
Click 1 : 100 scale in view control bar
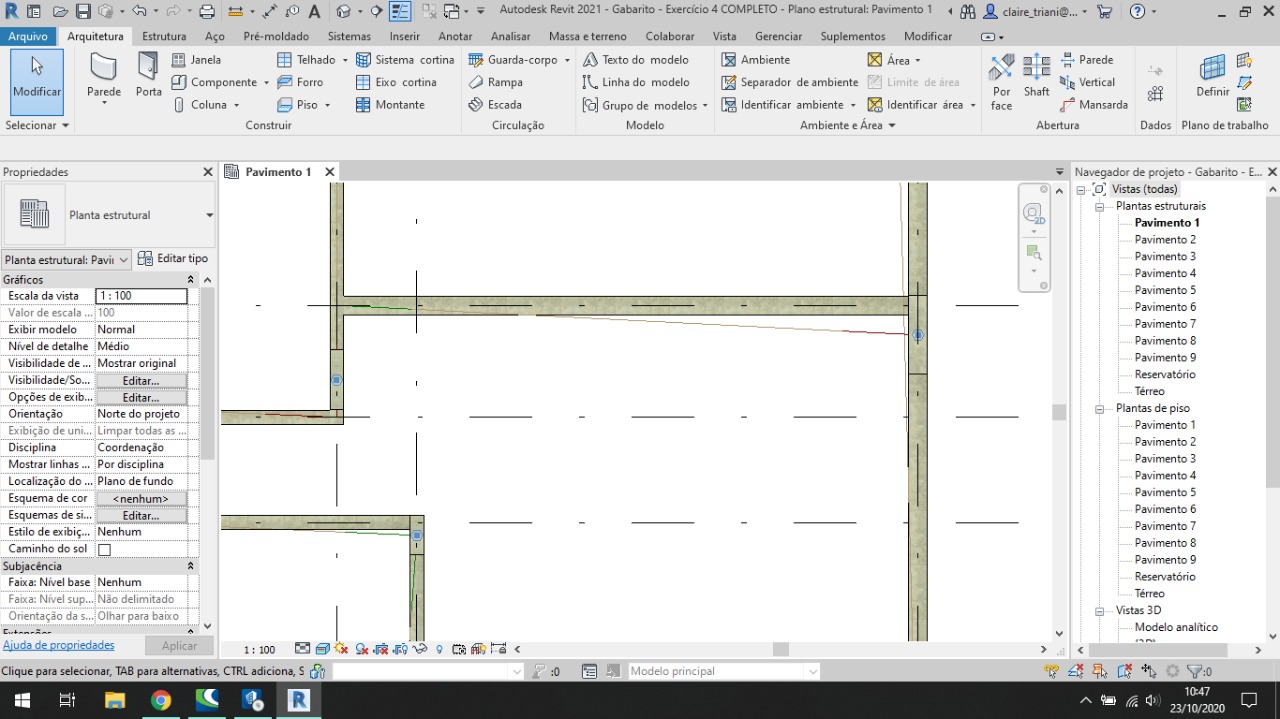[x=259, y=650]
